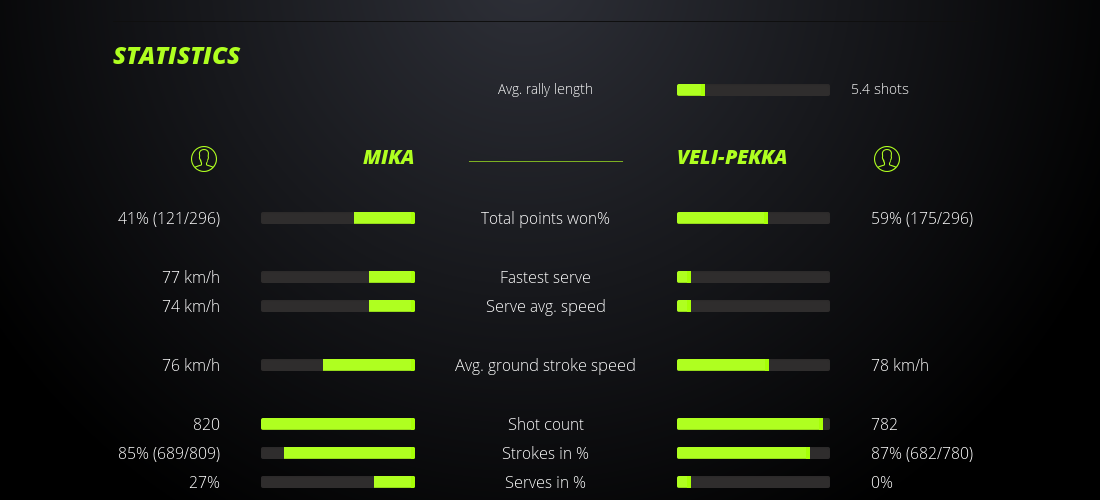Image resolution: width=1100 pixels, height=500 pixels.
Task: Click Mika's Total points won bar
Action: coord(338,218)
